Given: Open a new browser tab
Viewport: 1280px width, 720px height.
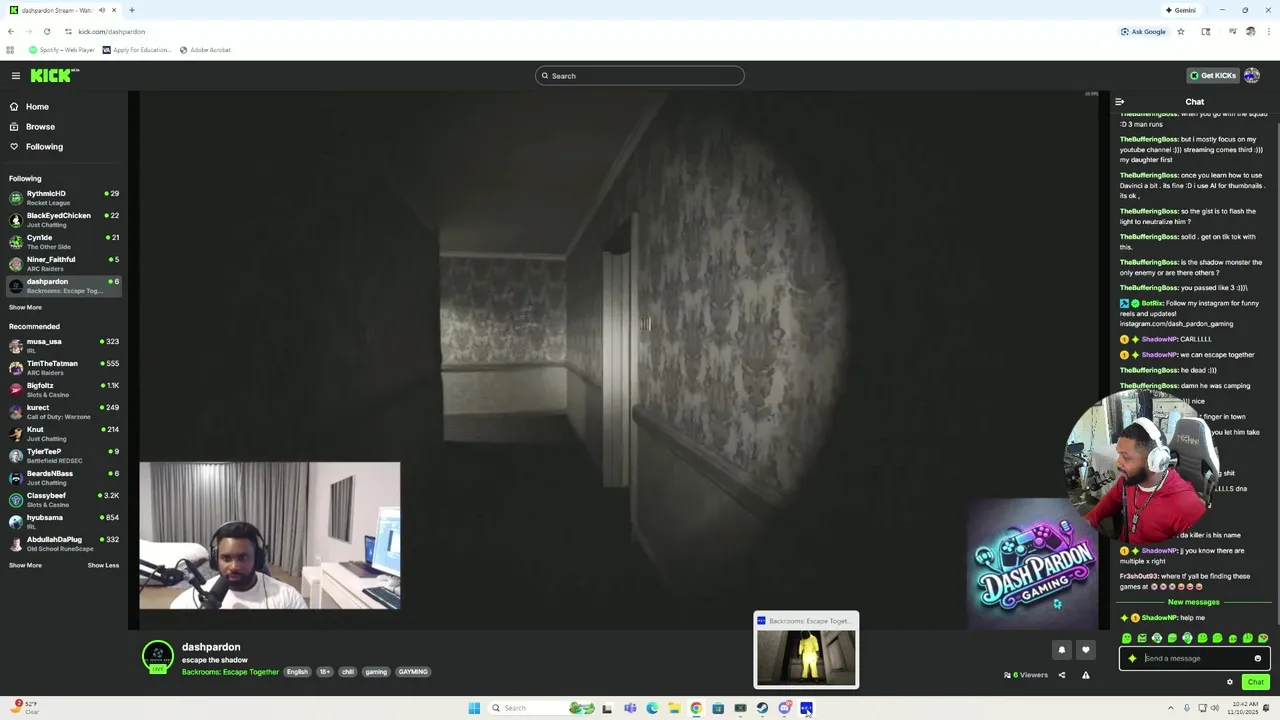Looking at the screenshot, I should point(131,10).
